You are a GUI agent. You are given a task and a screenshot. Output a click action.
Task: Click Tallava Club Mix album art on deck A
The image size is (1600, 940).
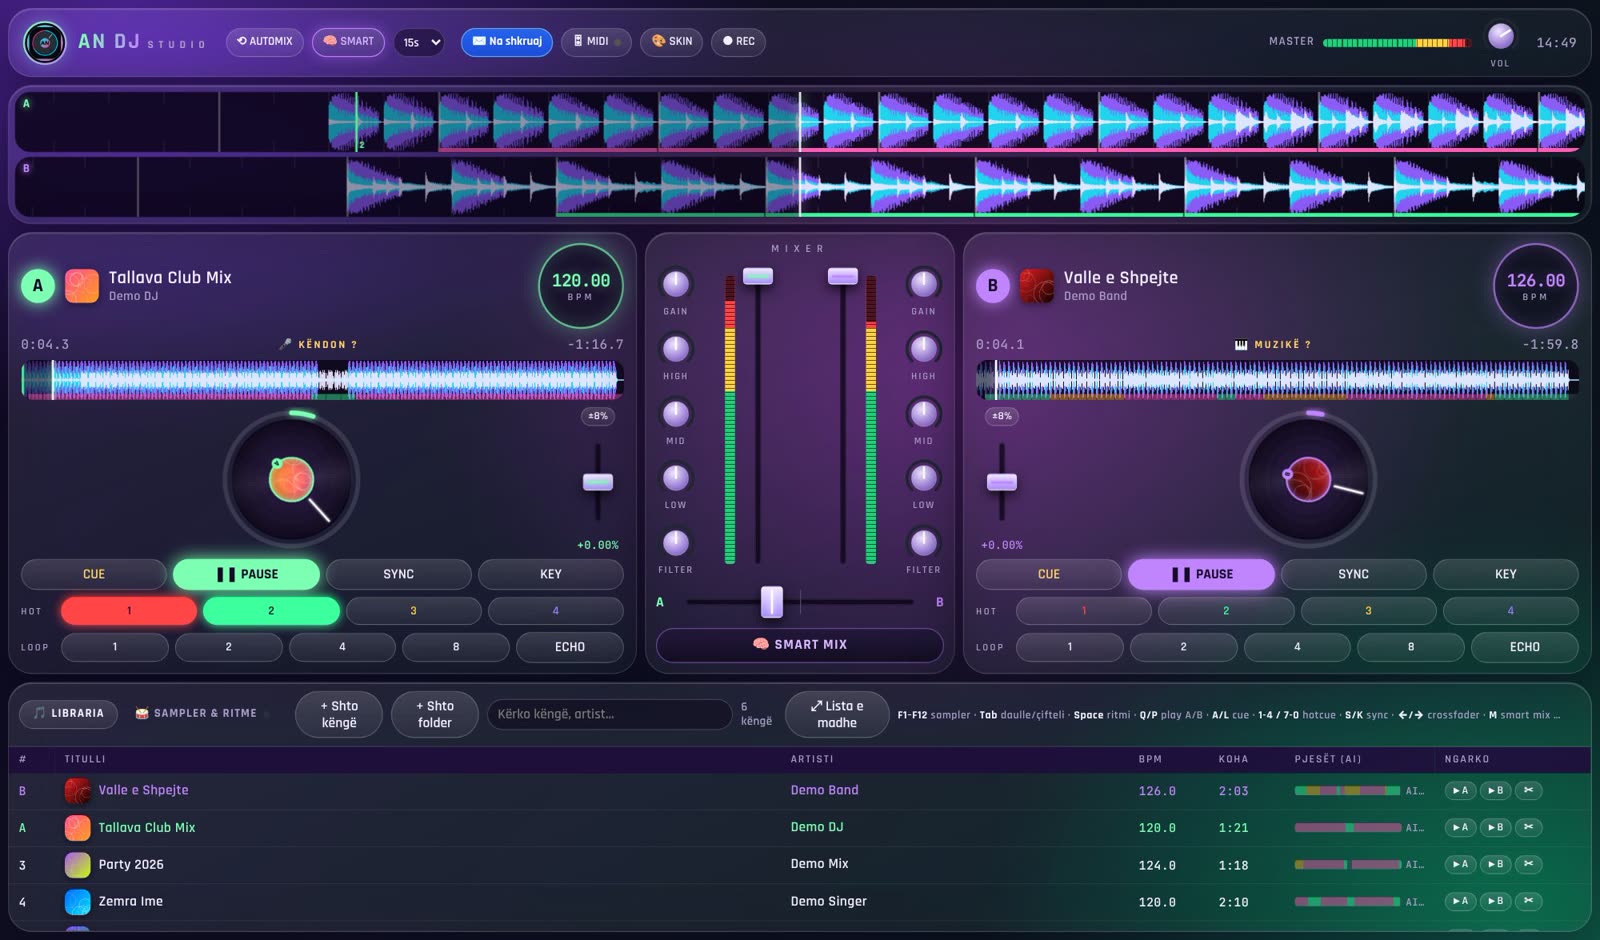[82, 286]
